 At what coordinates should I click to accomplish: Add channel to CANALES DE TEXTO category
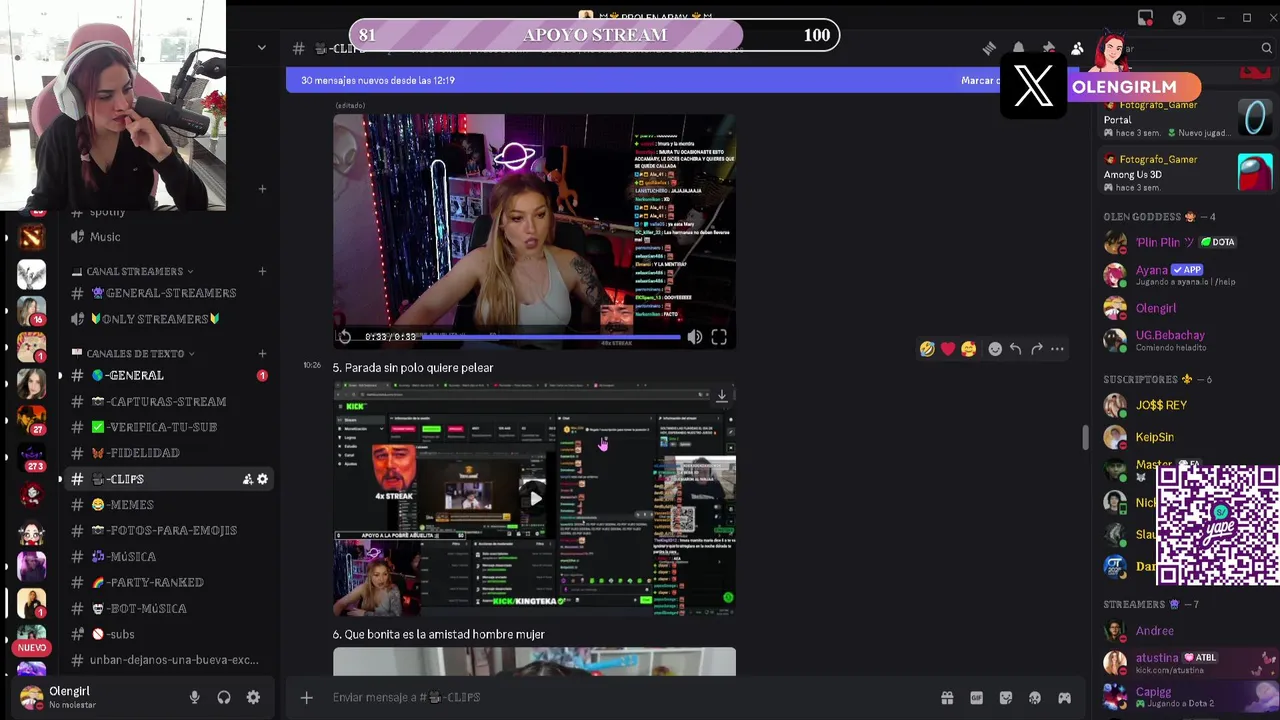tap(262, 353)
